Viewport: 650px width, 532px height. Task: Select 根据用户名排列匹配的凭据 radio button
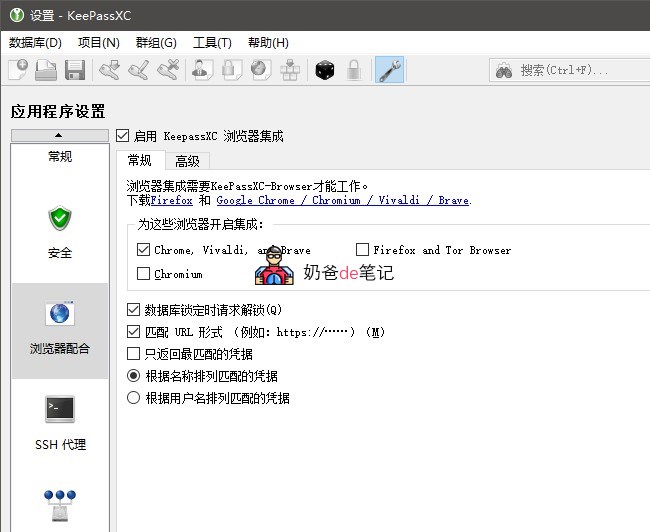(134, 398)
